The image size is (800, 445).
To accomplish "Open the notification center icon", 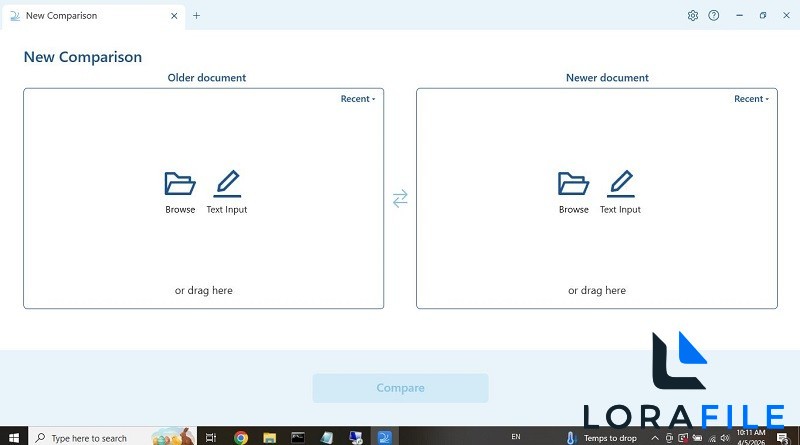I will tap(782, 438).
